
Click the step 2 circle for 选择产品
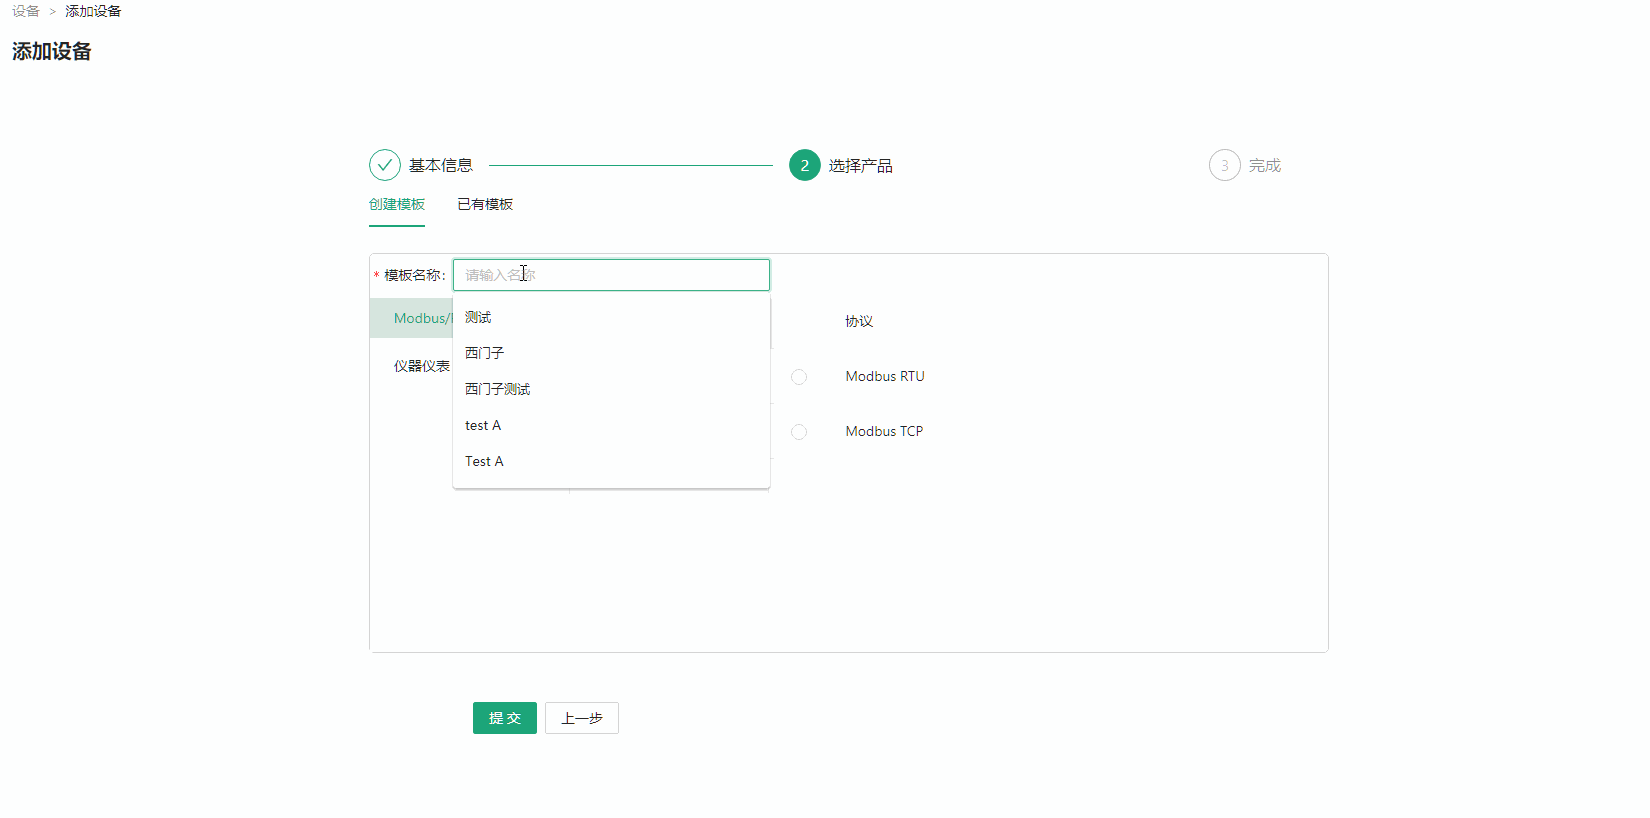pos(804,165)
